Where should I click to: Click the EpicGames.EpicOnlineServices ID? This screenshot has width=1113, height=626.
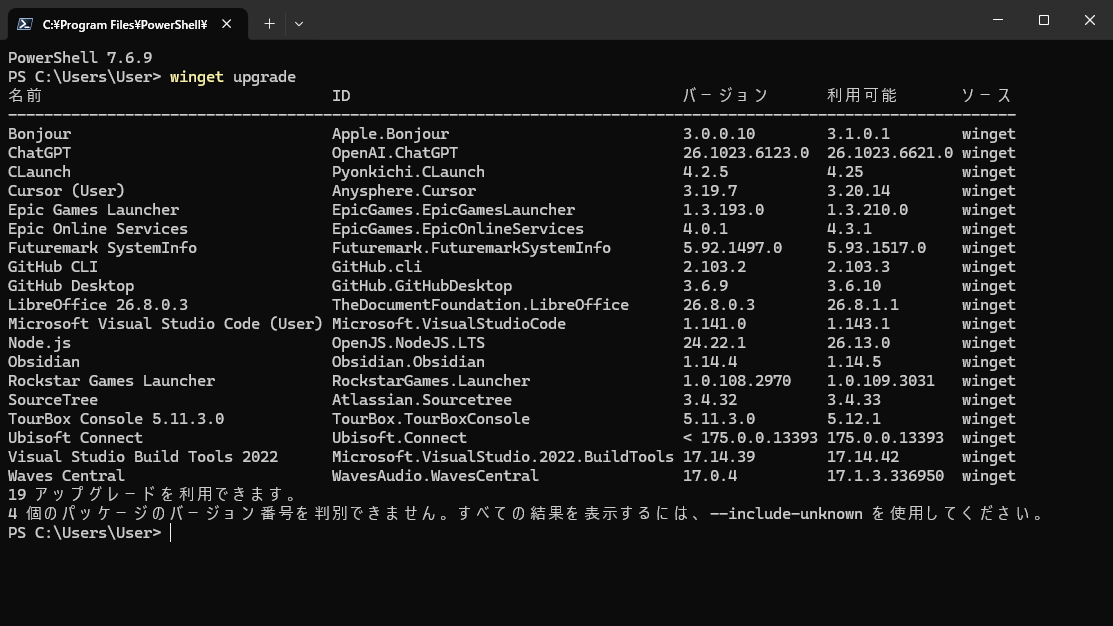(x=458, y=229)
